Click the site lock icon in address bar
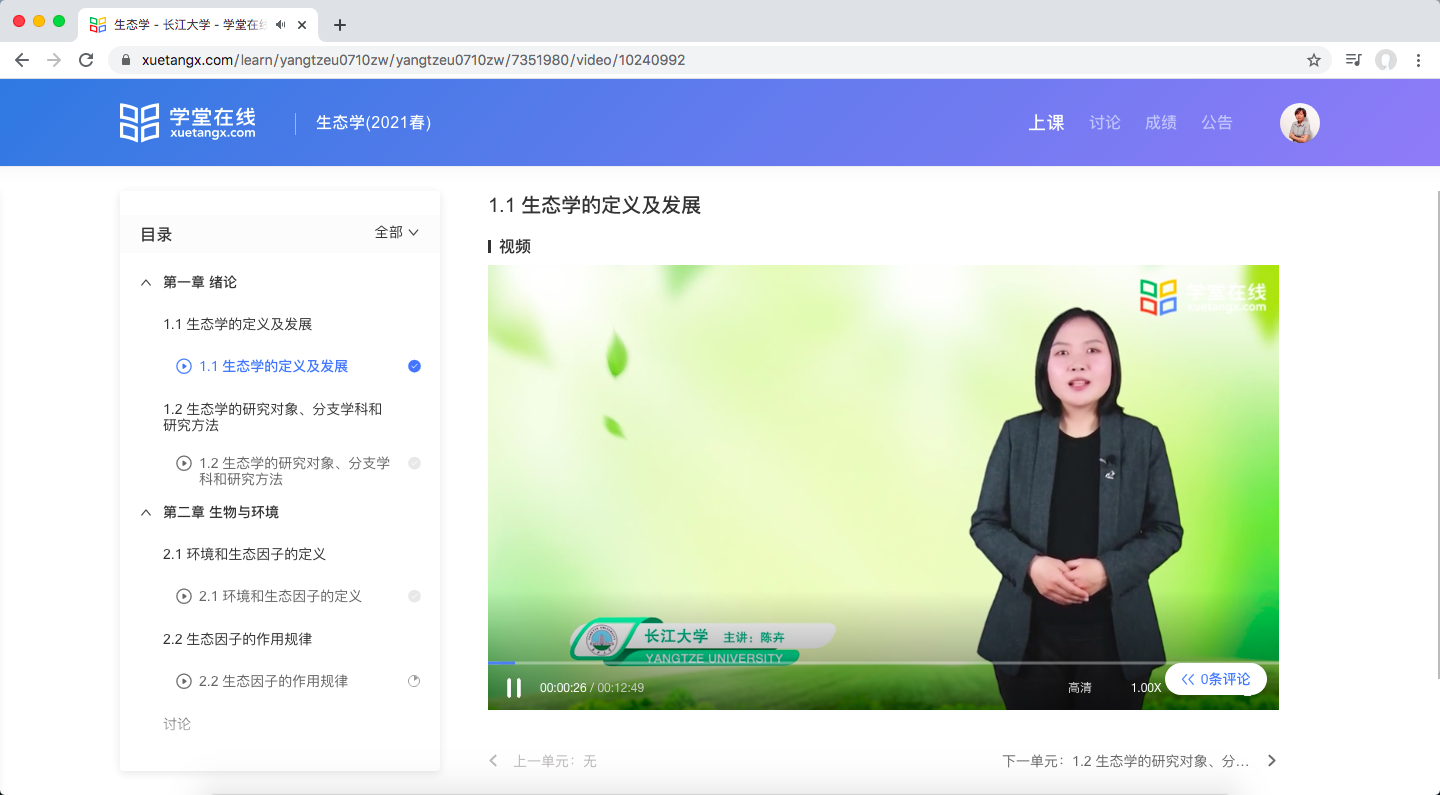The image size is (1440, 795). click(x=126, y=60)
